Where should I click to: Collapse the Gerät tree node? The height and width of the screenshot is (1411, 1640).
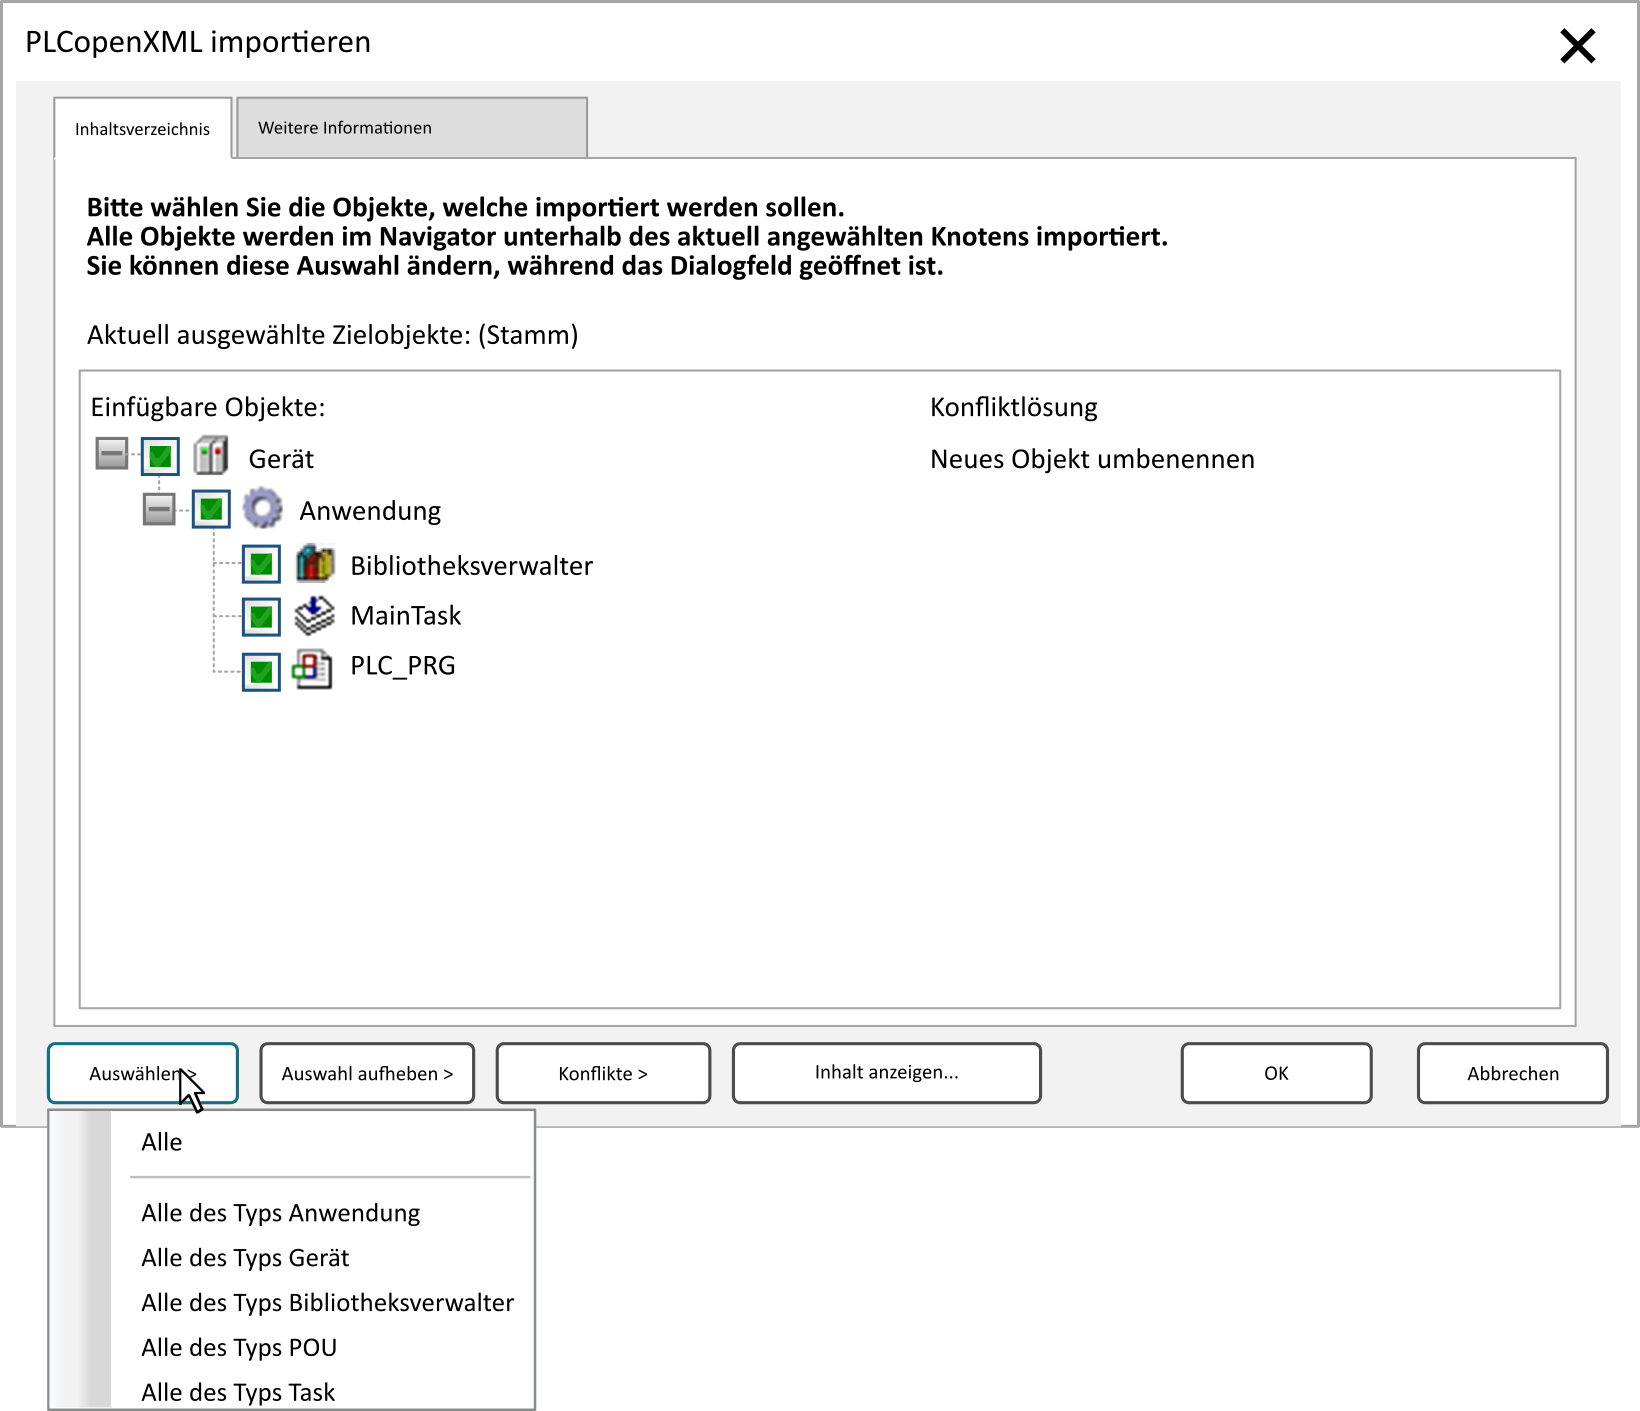[x=112, y=454]
